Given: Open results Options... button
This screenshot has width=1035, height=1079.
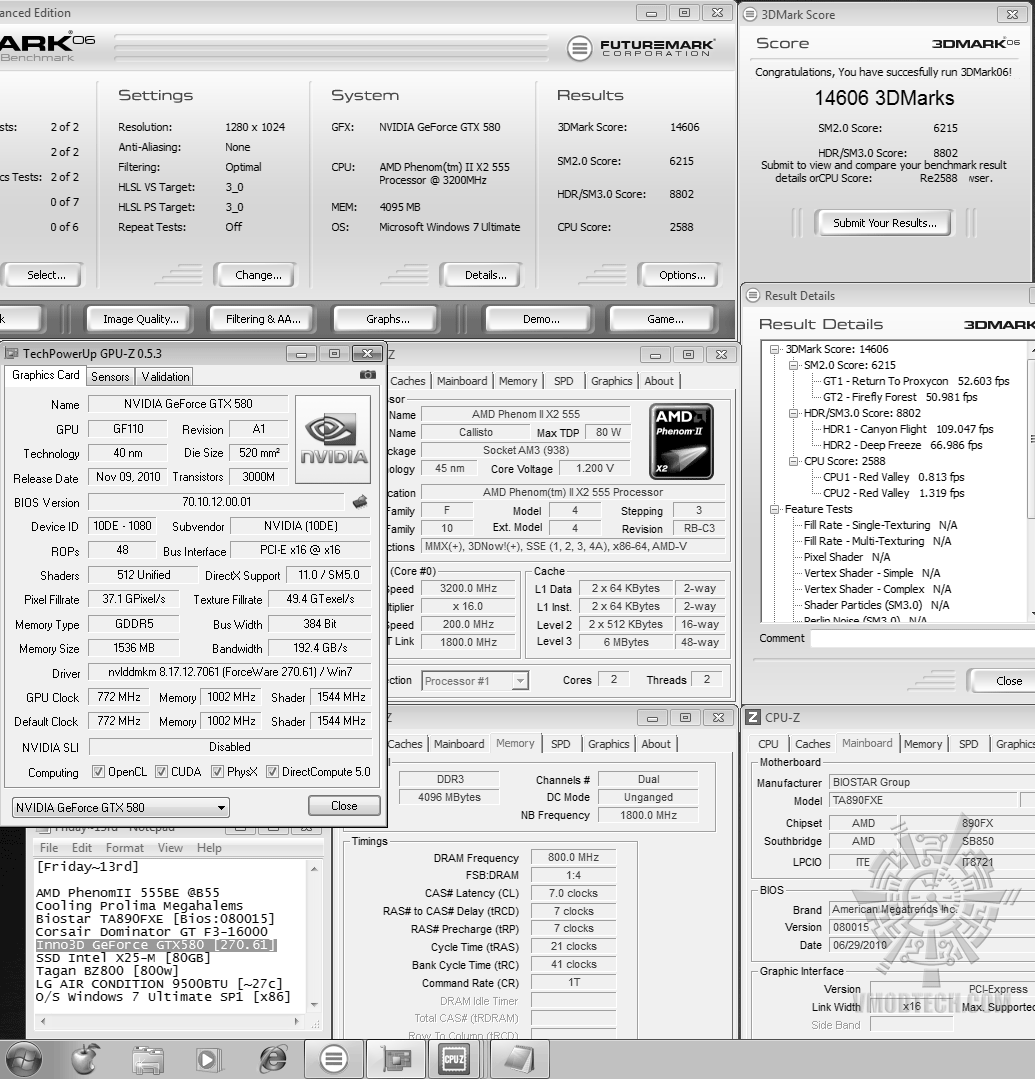Looking at the screenshot, I should click(682, 275).
